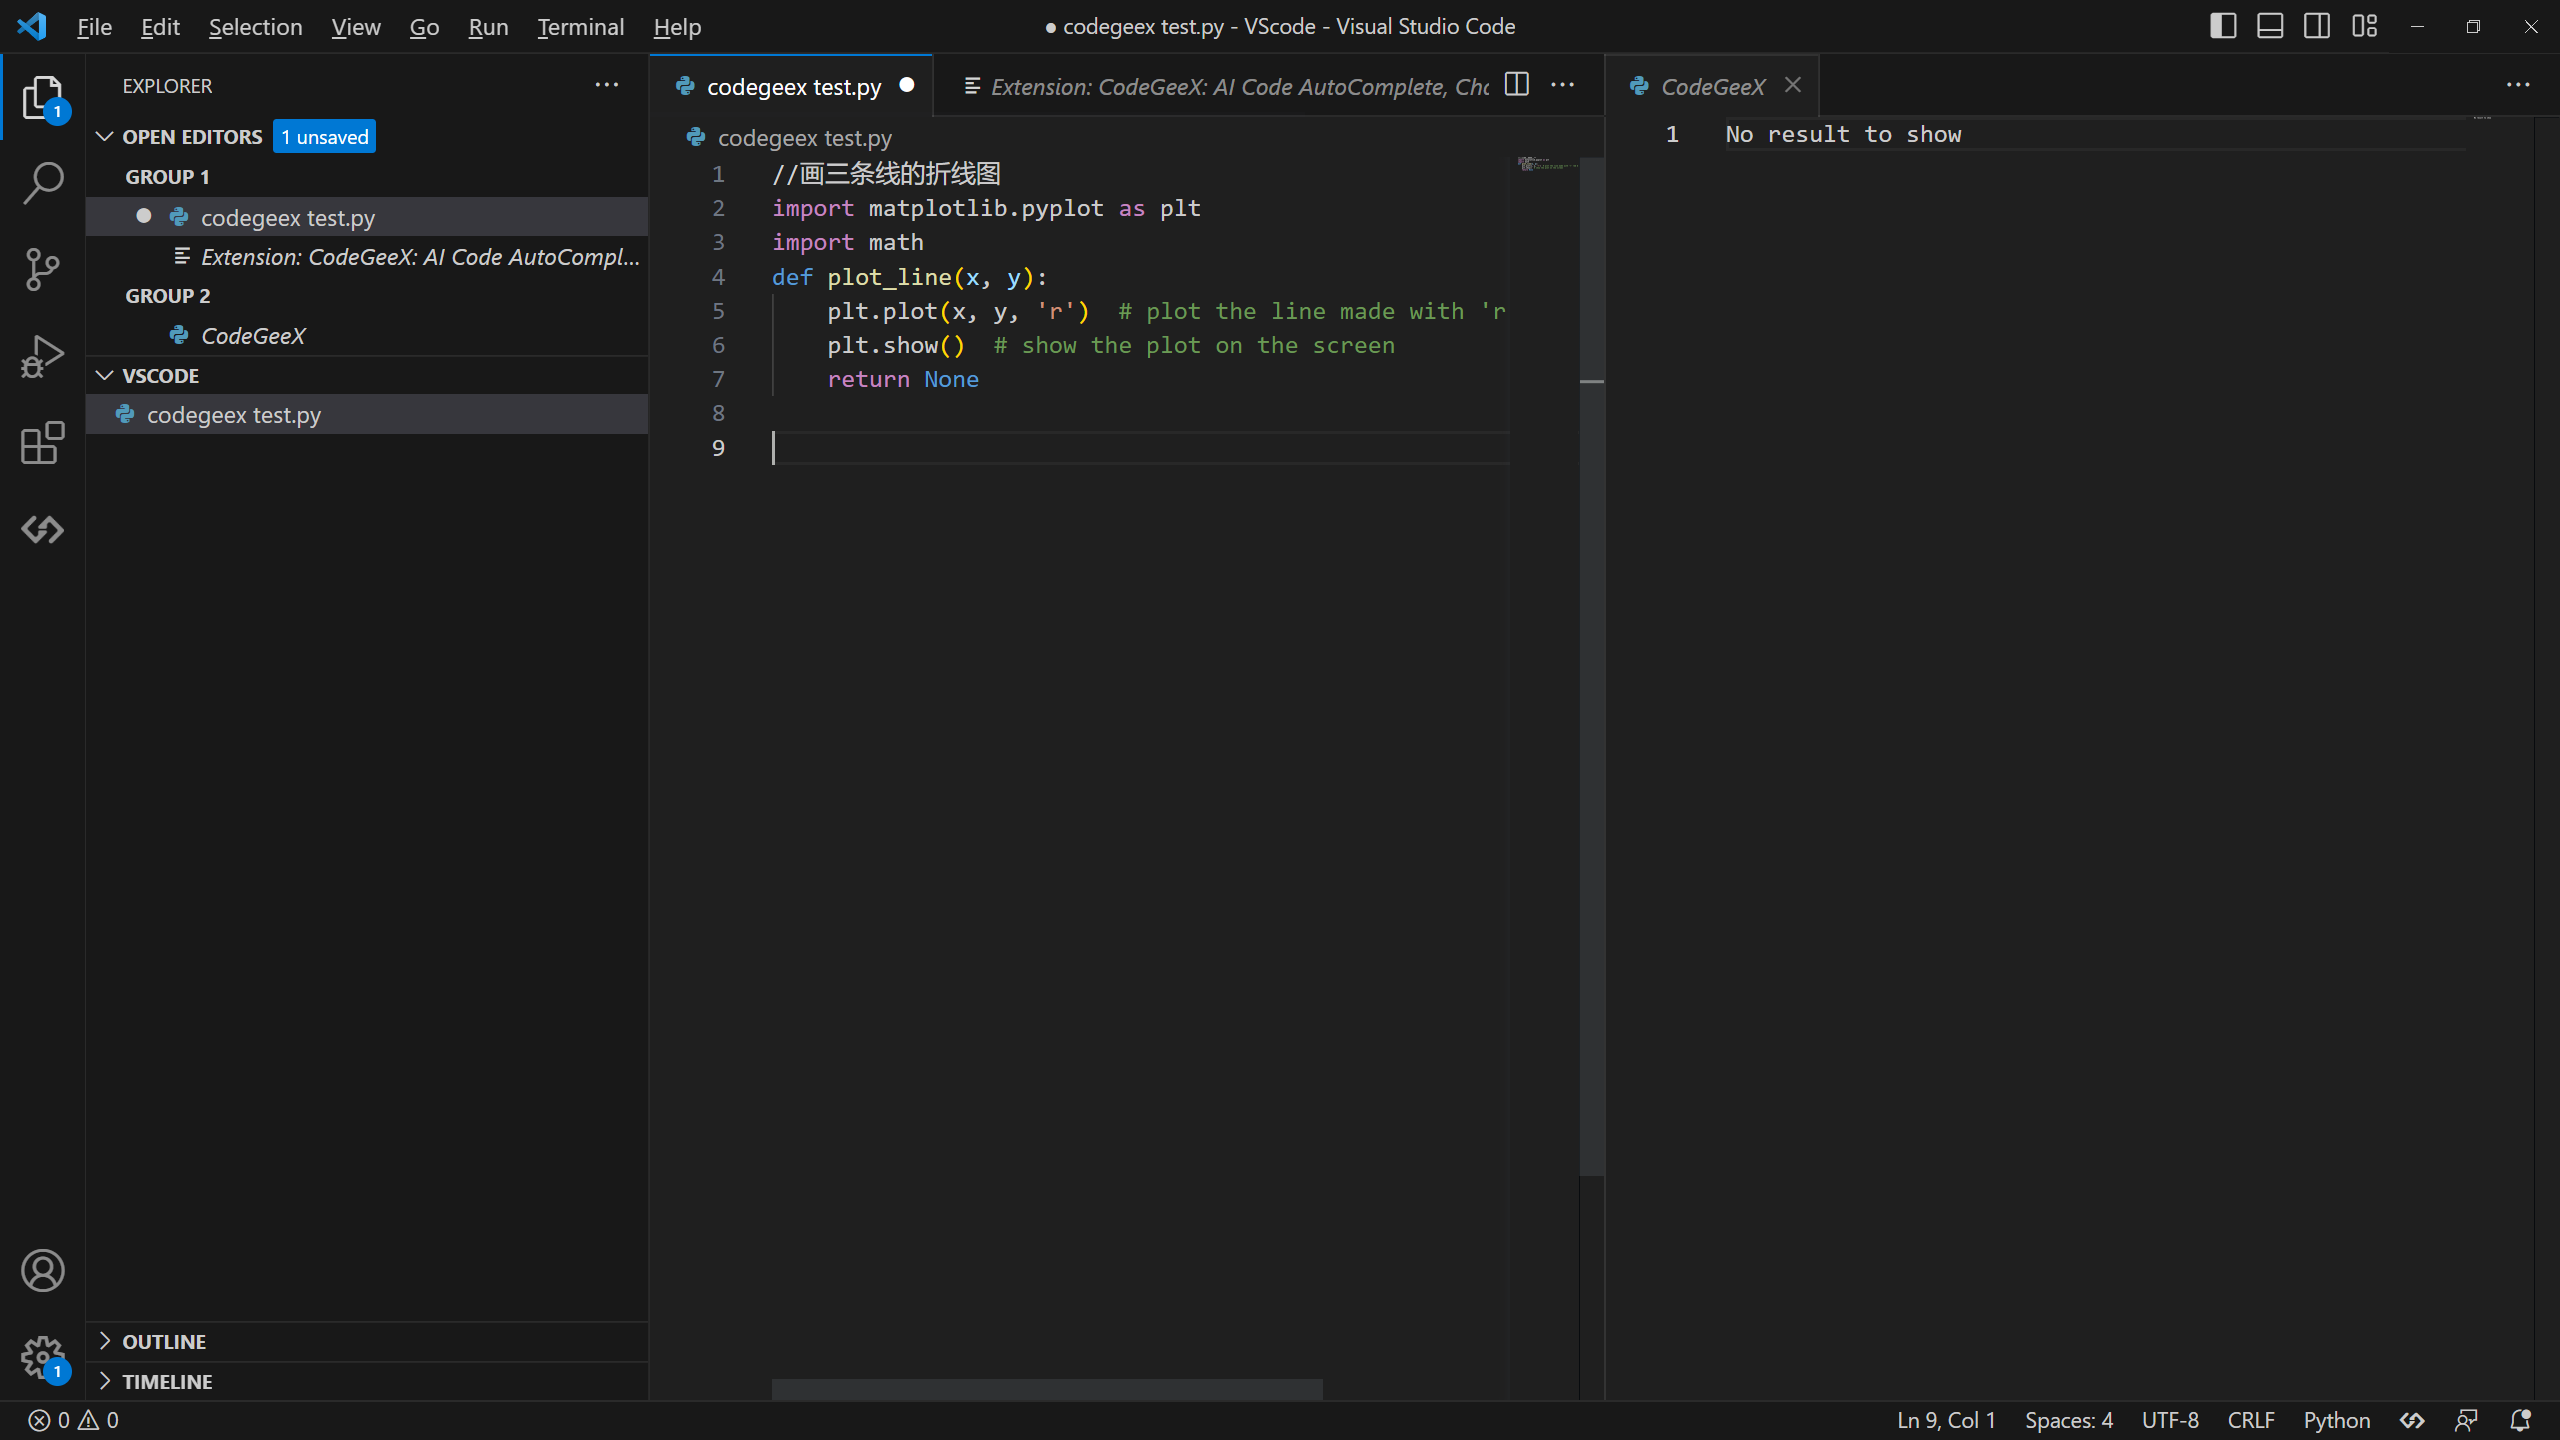Open the Source Control view

43,270
